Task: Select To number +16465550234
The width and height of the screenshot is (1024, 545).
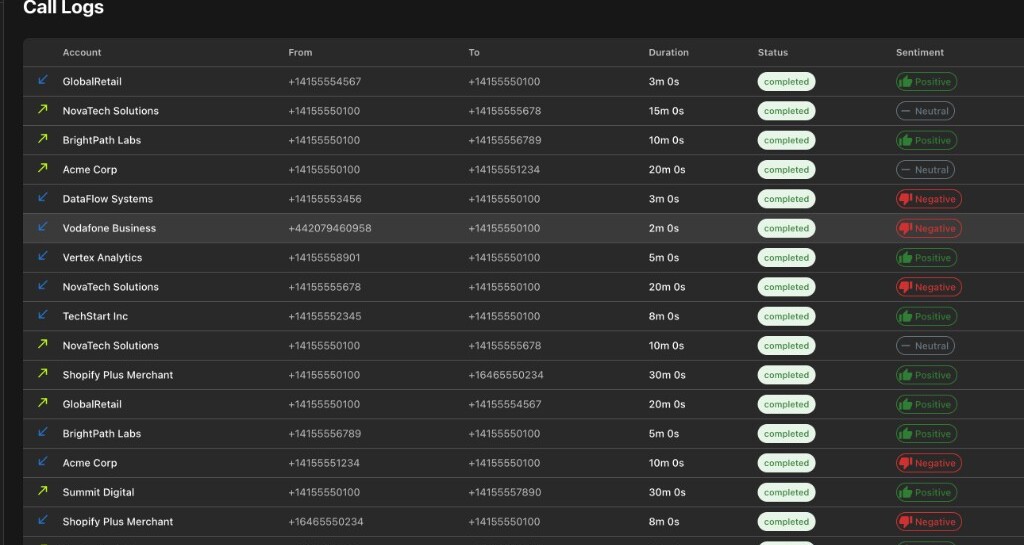Action: pos(506,375)
